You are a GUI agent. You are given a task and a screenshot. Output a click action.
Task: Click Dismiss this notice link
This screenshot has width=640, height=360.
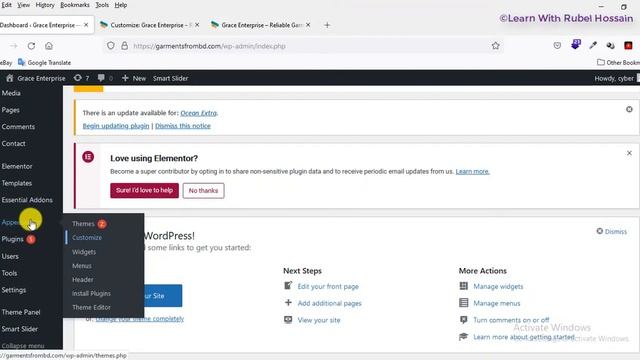point(183,126)
